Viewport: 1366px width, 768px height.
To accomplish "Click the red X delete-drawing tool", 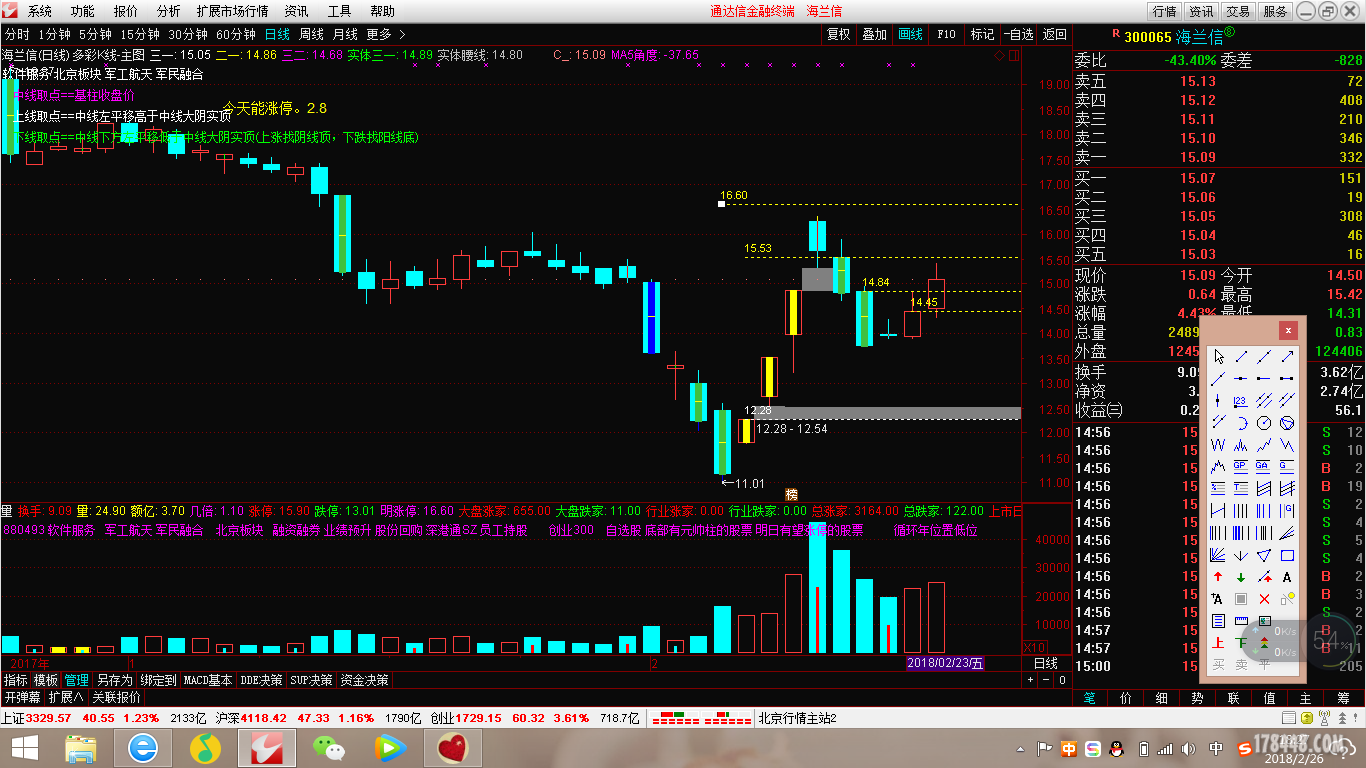I will pos(1264,599).
